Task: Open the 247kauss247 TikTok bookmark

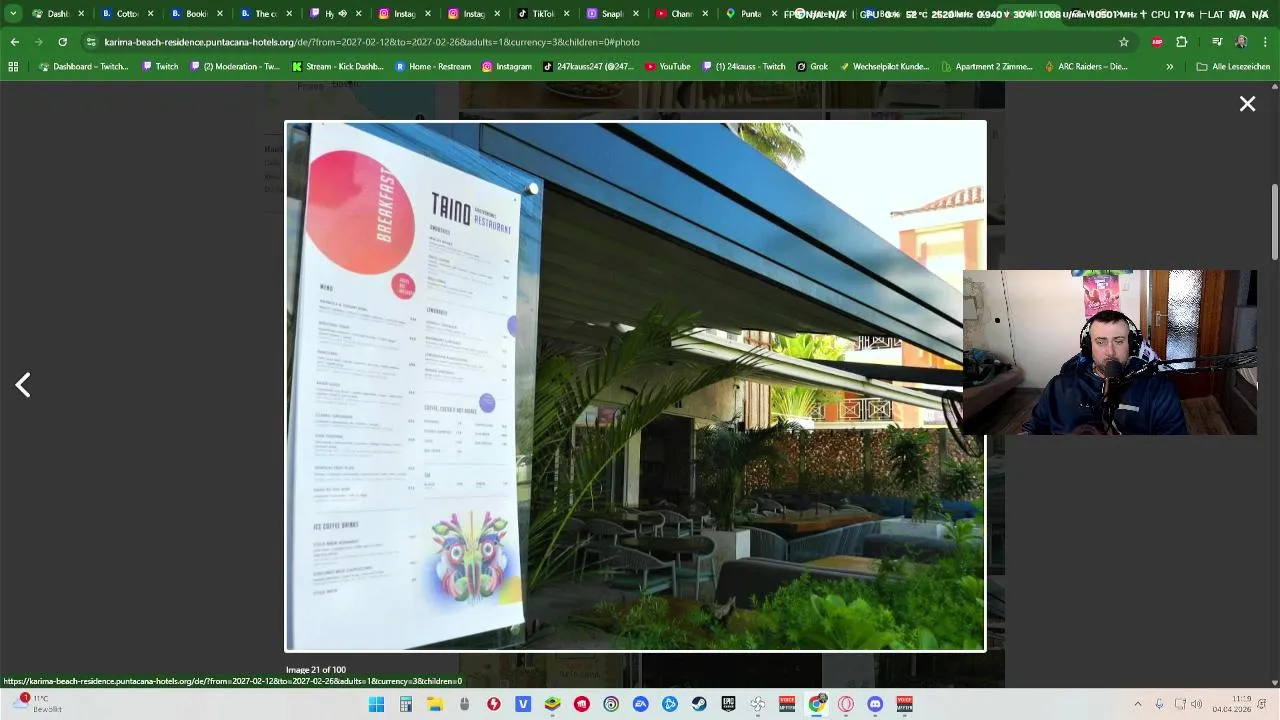Action: tap(588, 66)
